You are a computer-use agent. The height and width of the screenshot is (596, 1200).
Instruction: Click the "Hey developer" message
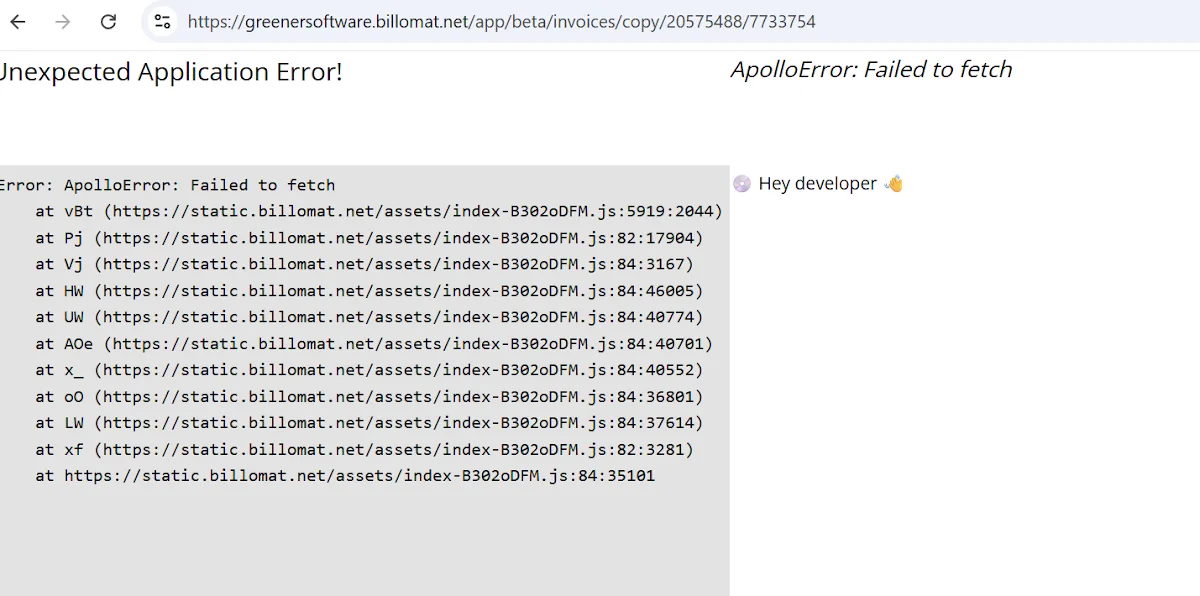[817, 183]
